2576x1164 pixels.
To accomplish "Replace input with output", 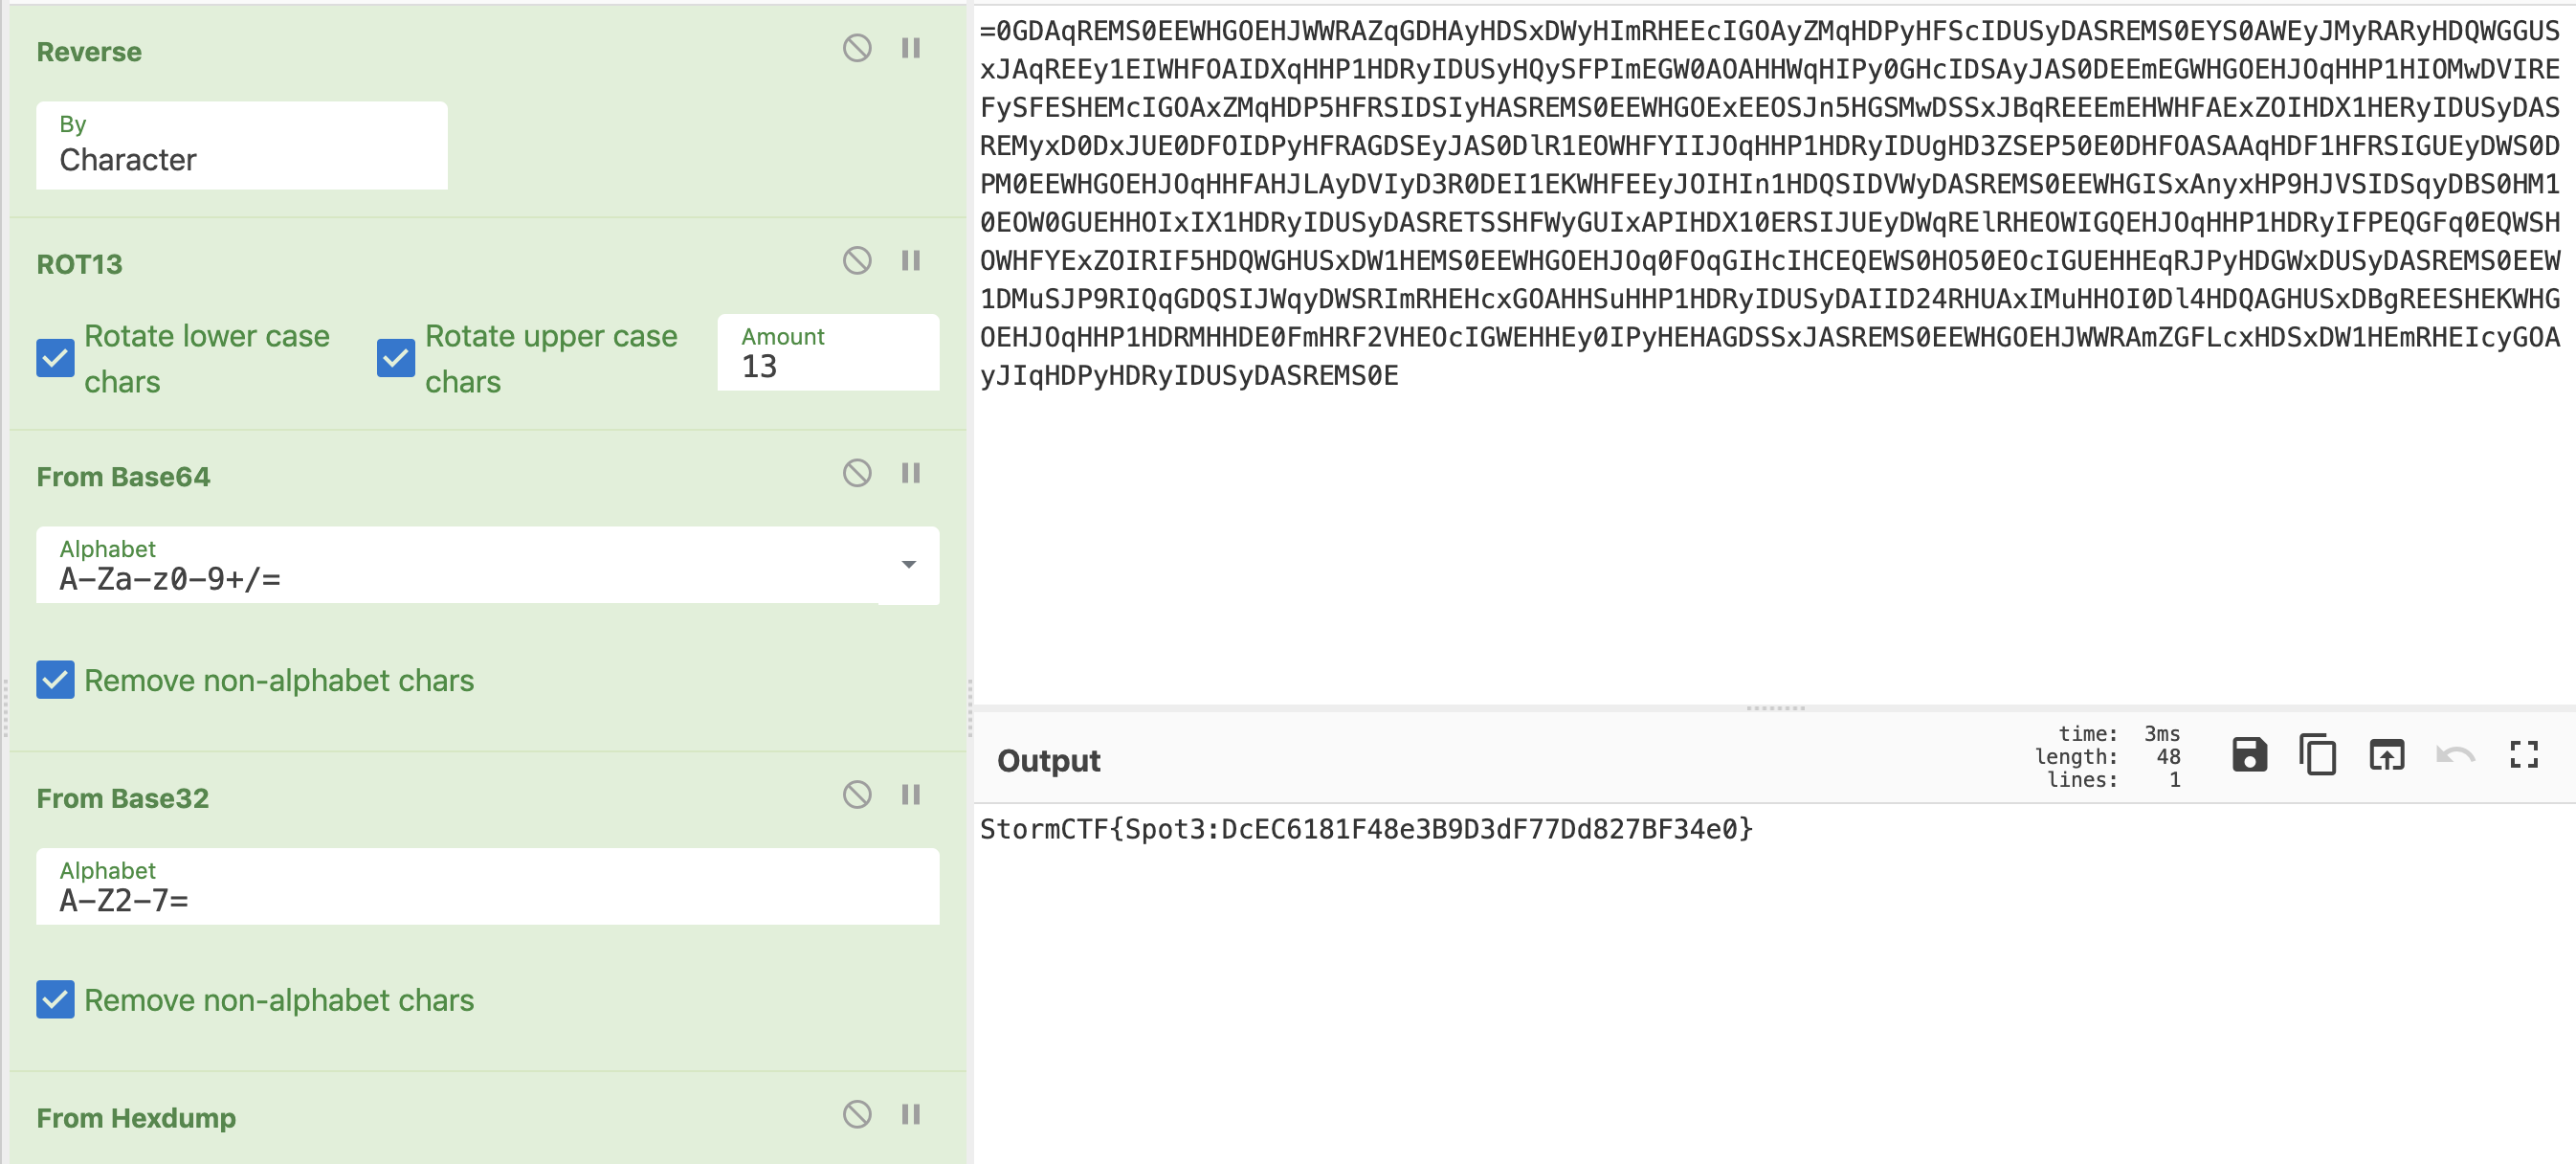I will [x=2386, y=755].
